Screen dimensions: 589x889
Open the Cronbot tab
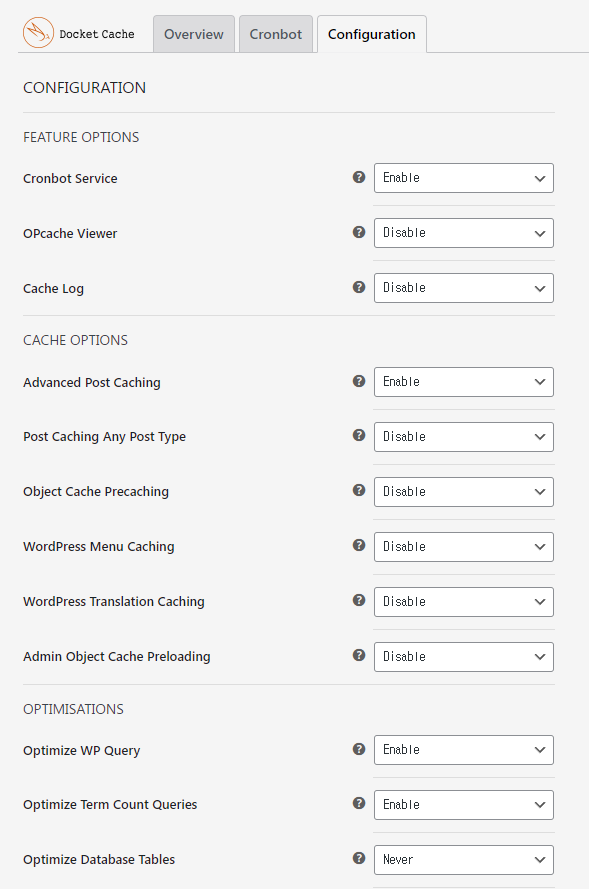coord(276,34)
